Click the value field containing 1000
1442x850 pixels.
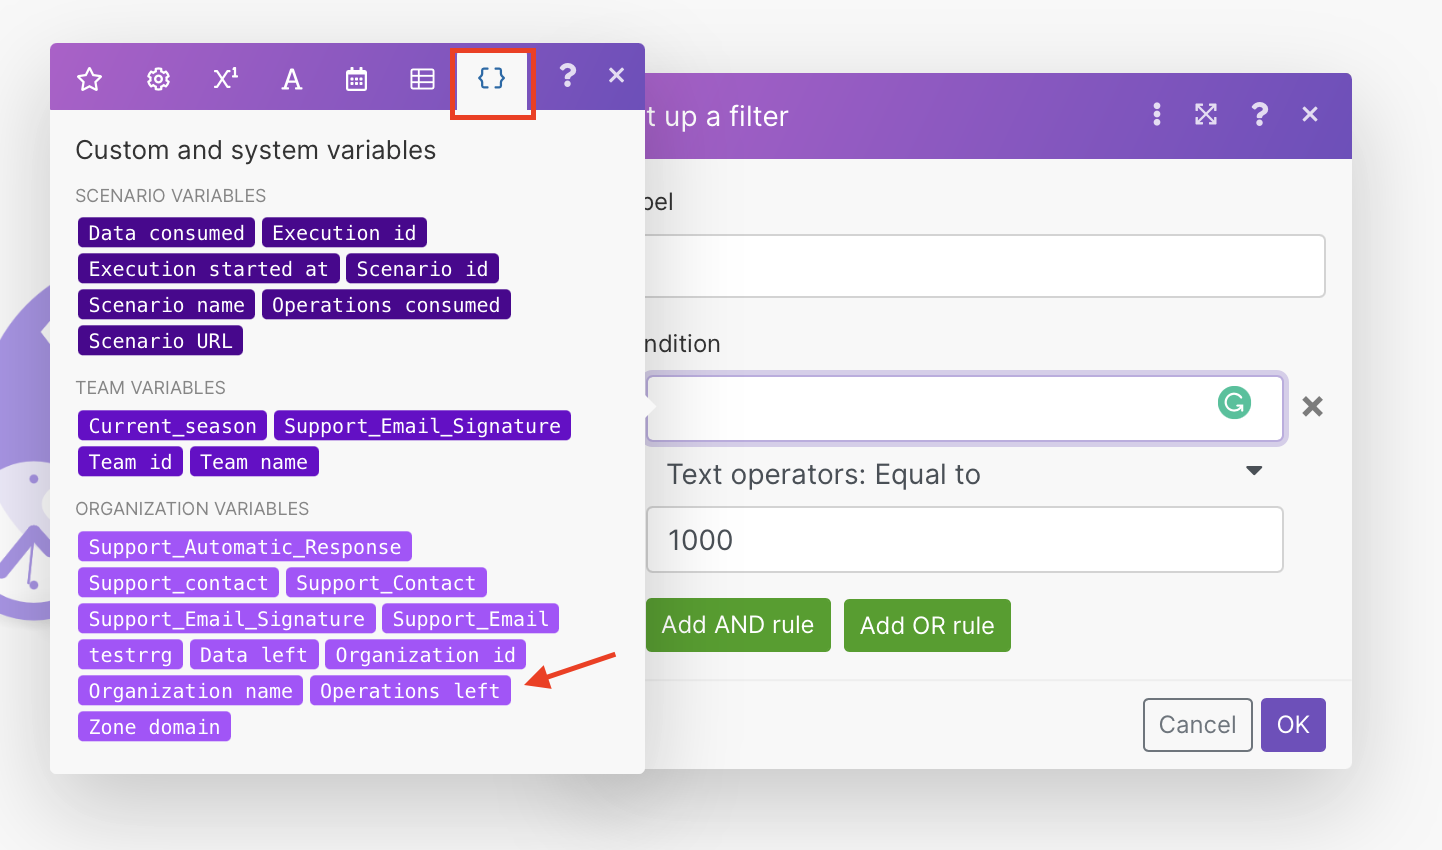point(965,540)
